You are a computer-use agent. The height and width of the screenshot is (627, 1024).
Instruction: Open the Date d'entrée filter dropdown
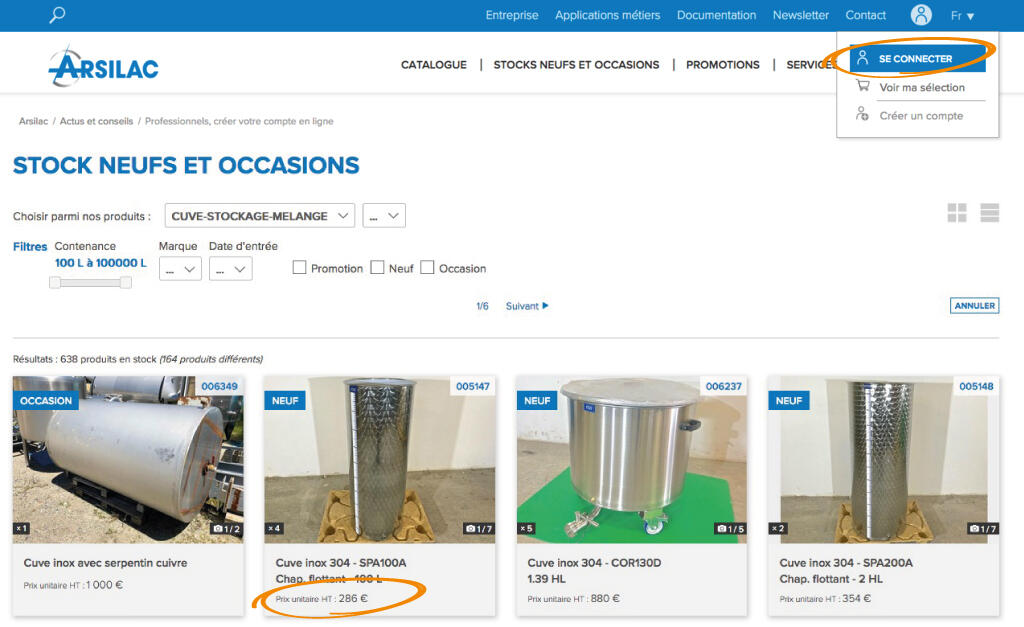[231, 268]
